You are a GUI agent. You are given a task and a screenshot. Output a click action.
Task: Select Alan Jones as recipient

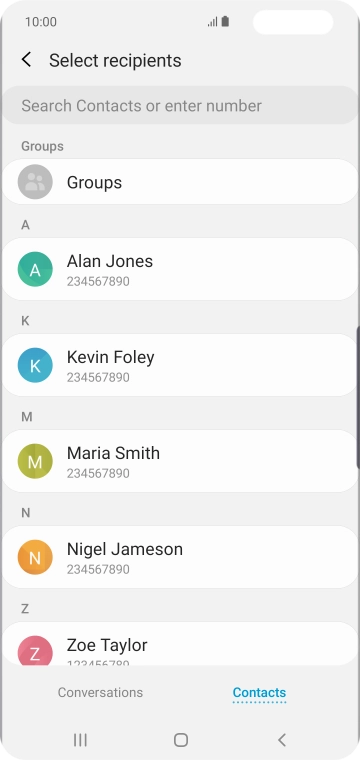pyautogui.click(x=180, y=269)
